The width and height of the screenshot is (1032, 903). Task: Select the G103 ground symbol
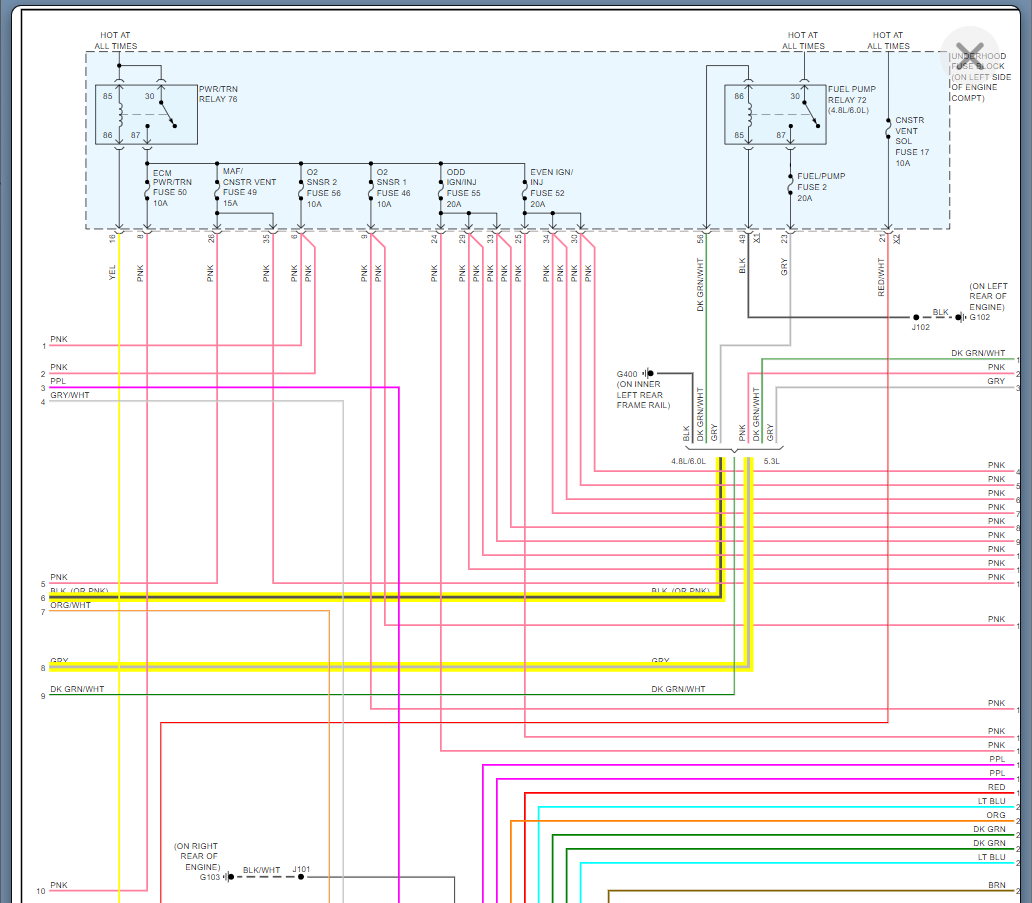tap(228, 877)
